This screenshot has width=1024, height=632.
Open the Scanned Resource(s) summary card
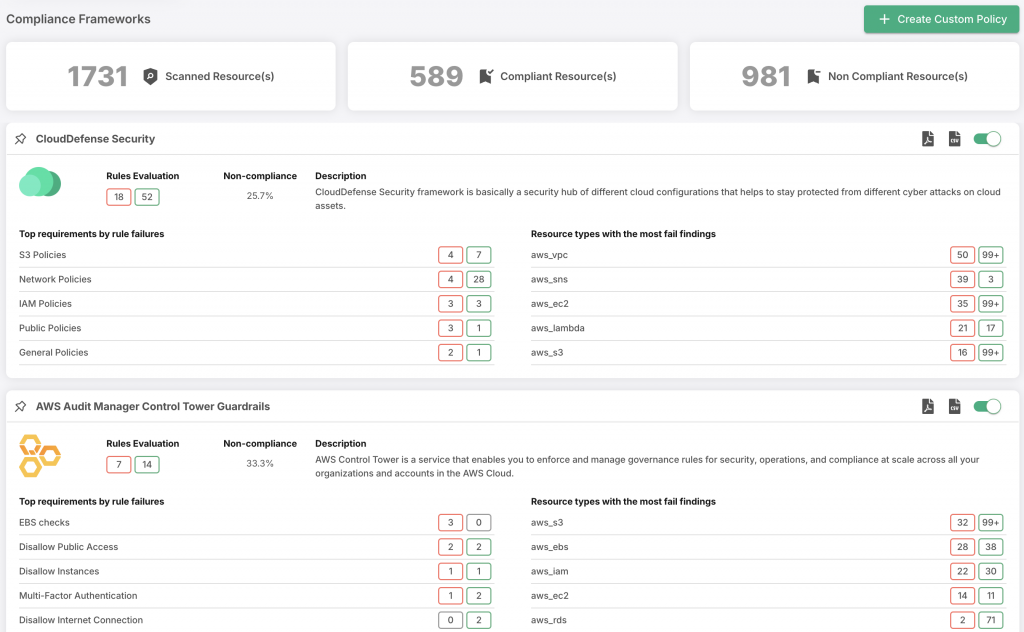point(170,76)
